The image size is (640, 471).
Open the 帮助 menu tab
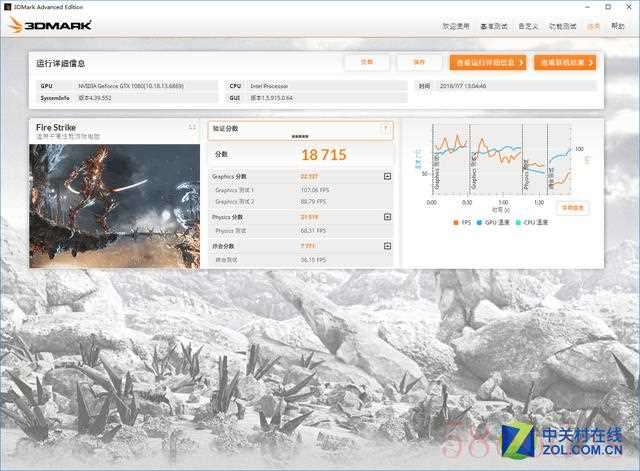tap(618, 26)
